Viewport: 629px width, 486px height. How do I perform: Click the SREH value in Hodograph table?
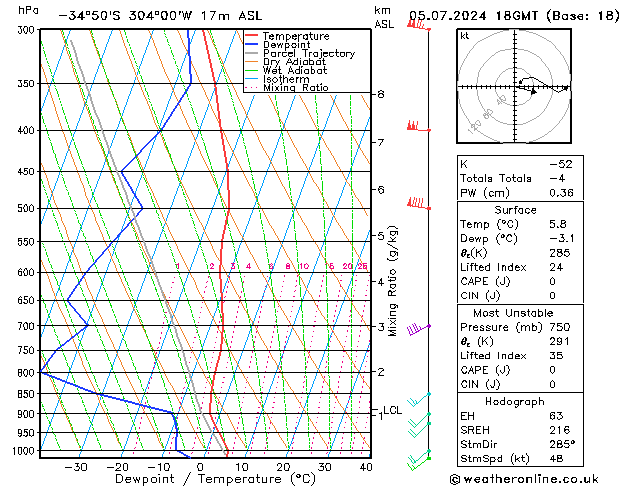click(560, 430)
